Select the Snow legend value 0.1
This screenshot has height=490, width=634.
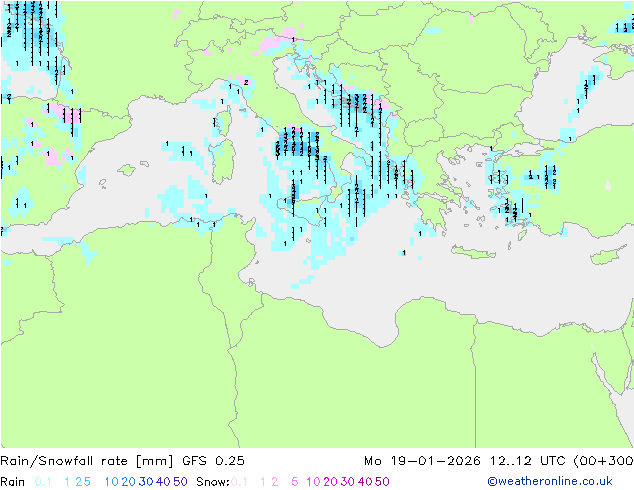[x=239, y=482]
